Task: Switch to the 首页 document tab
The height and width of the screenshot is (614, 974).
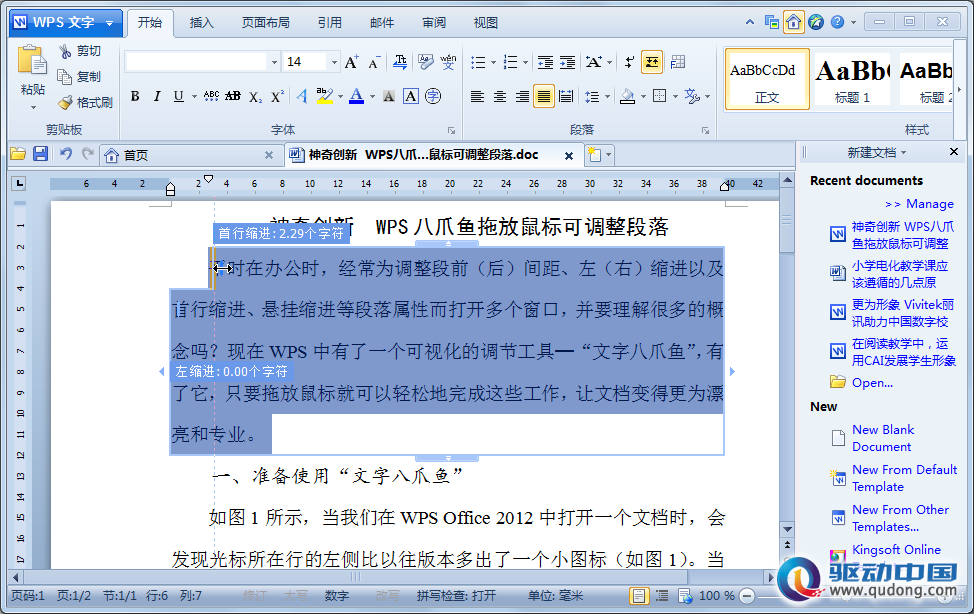Action: 189,155
